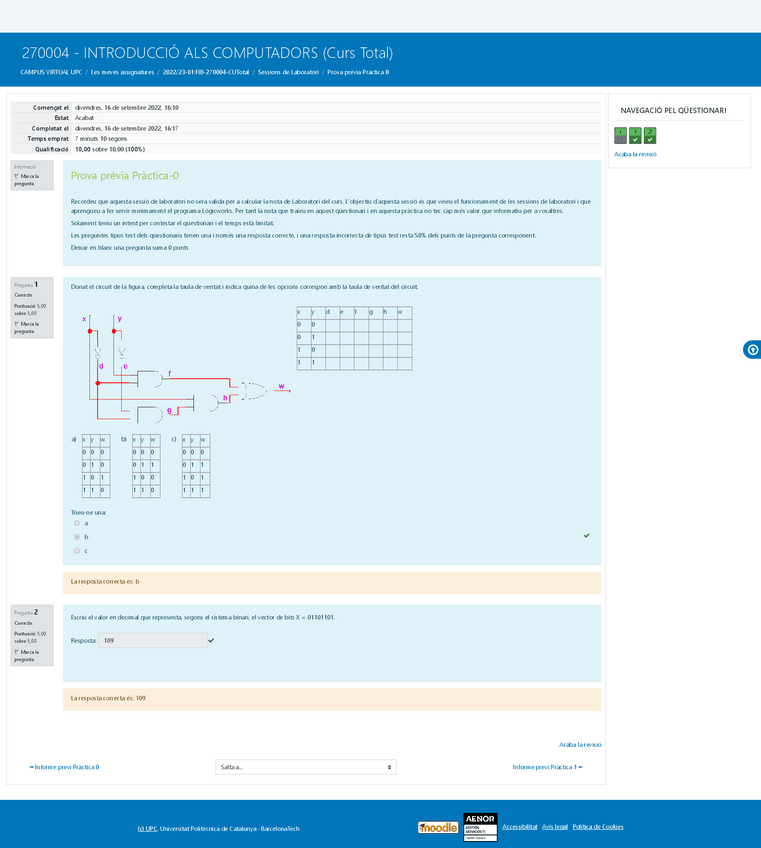
Task: Flag Pregunta 1 with Marca la pregunta
Action: point(26,328)
